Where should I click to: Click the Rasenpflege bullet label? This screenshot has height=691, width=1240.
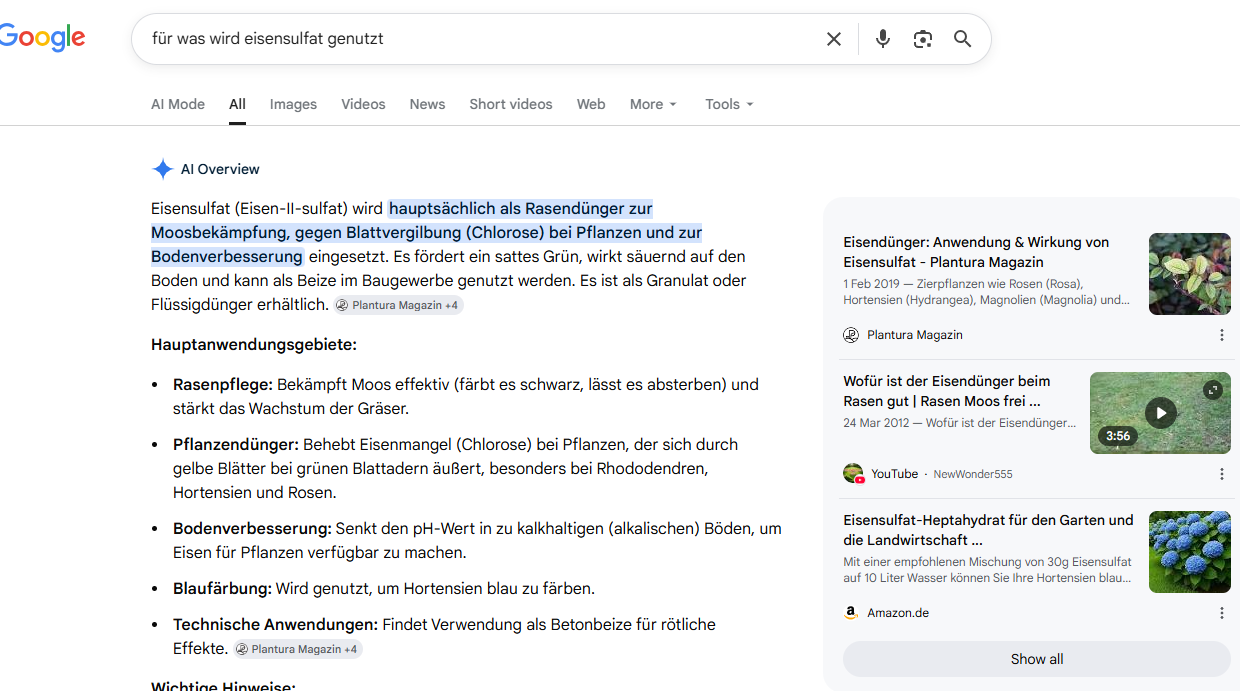(x=223, y=384)
